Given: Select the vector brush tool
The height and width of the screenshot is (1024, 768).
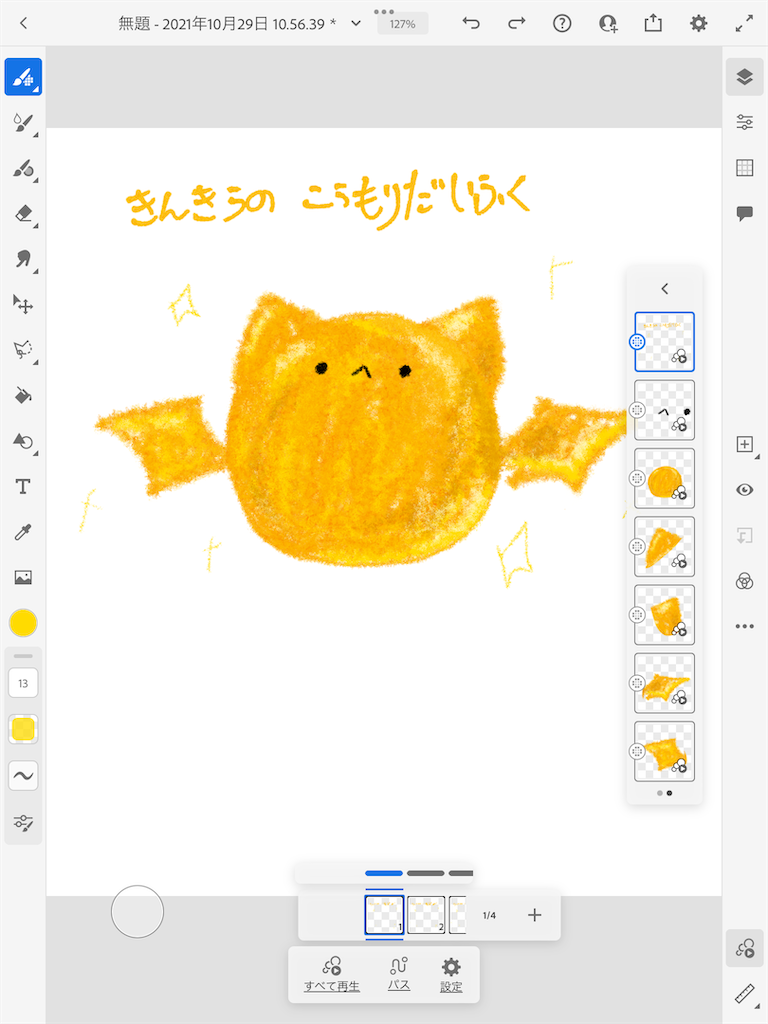Looking at the screenshot, I should tap(24, 168).
